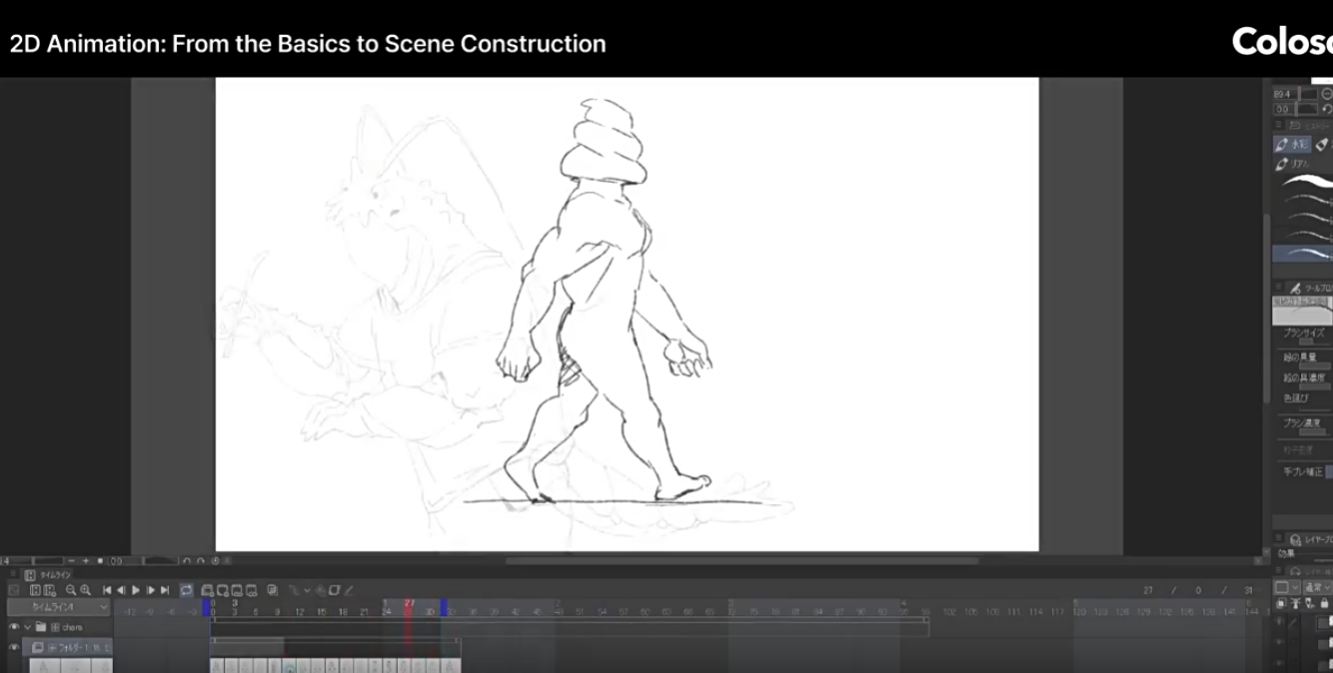Zoom in the timeline view

pyautogui.click(x=85, y=591)
